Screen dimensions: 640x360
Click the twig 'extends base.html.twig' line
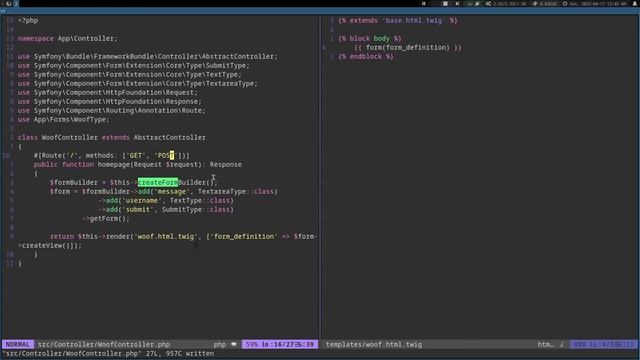click(x=398, y=20)
